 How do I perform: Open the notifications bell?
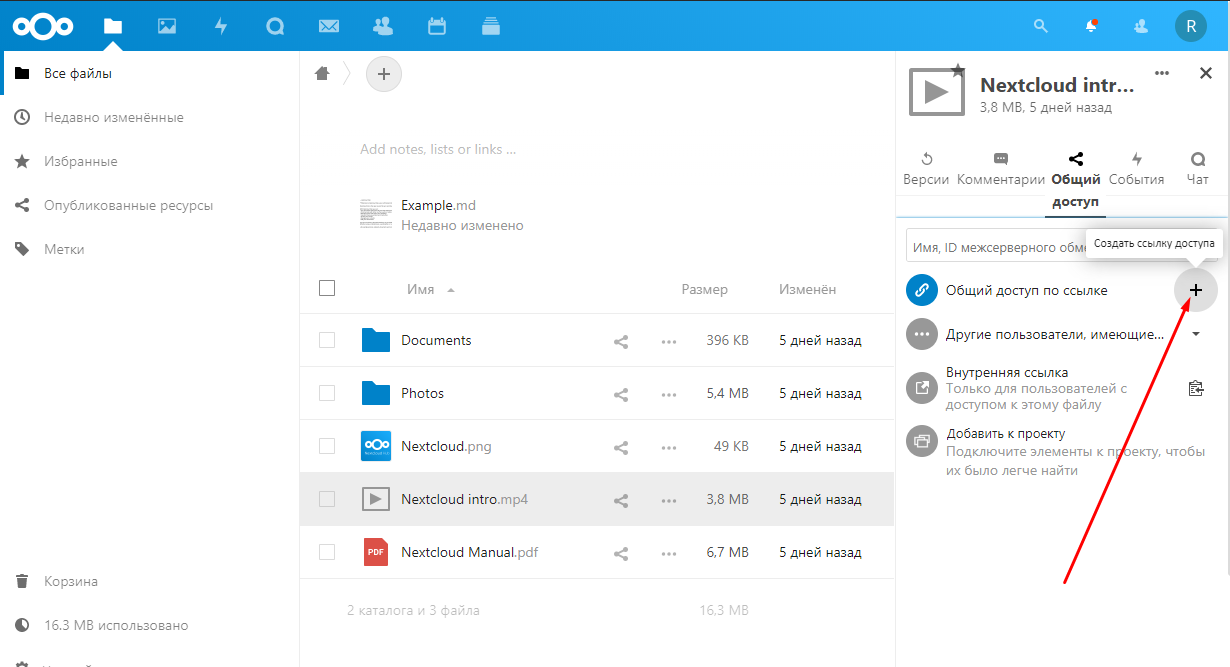point(1091,26)
